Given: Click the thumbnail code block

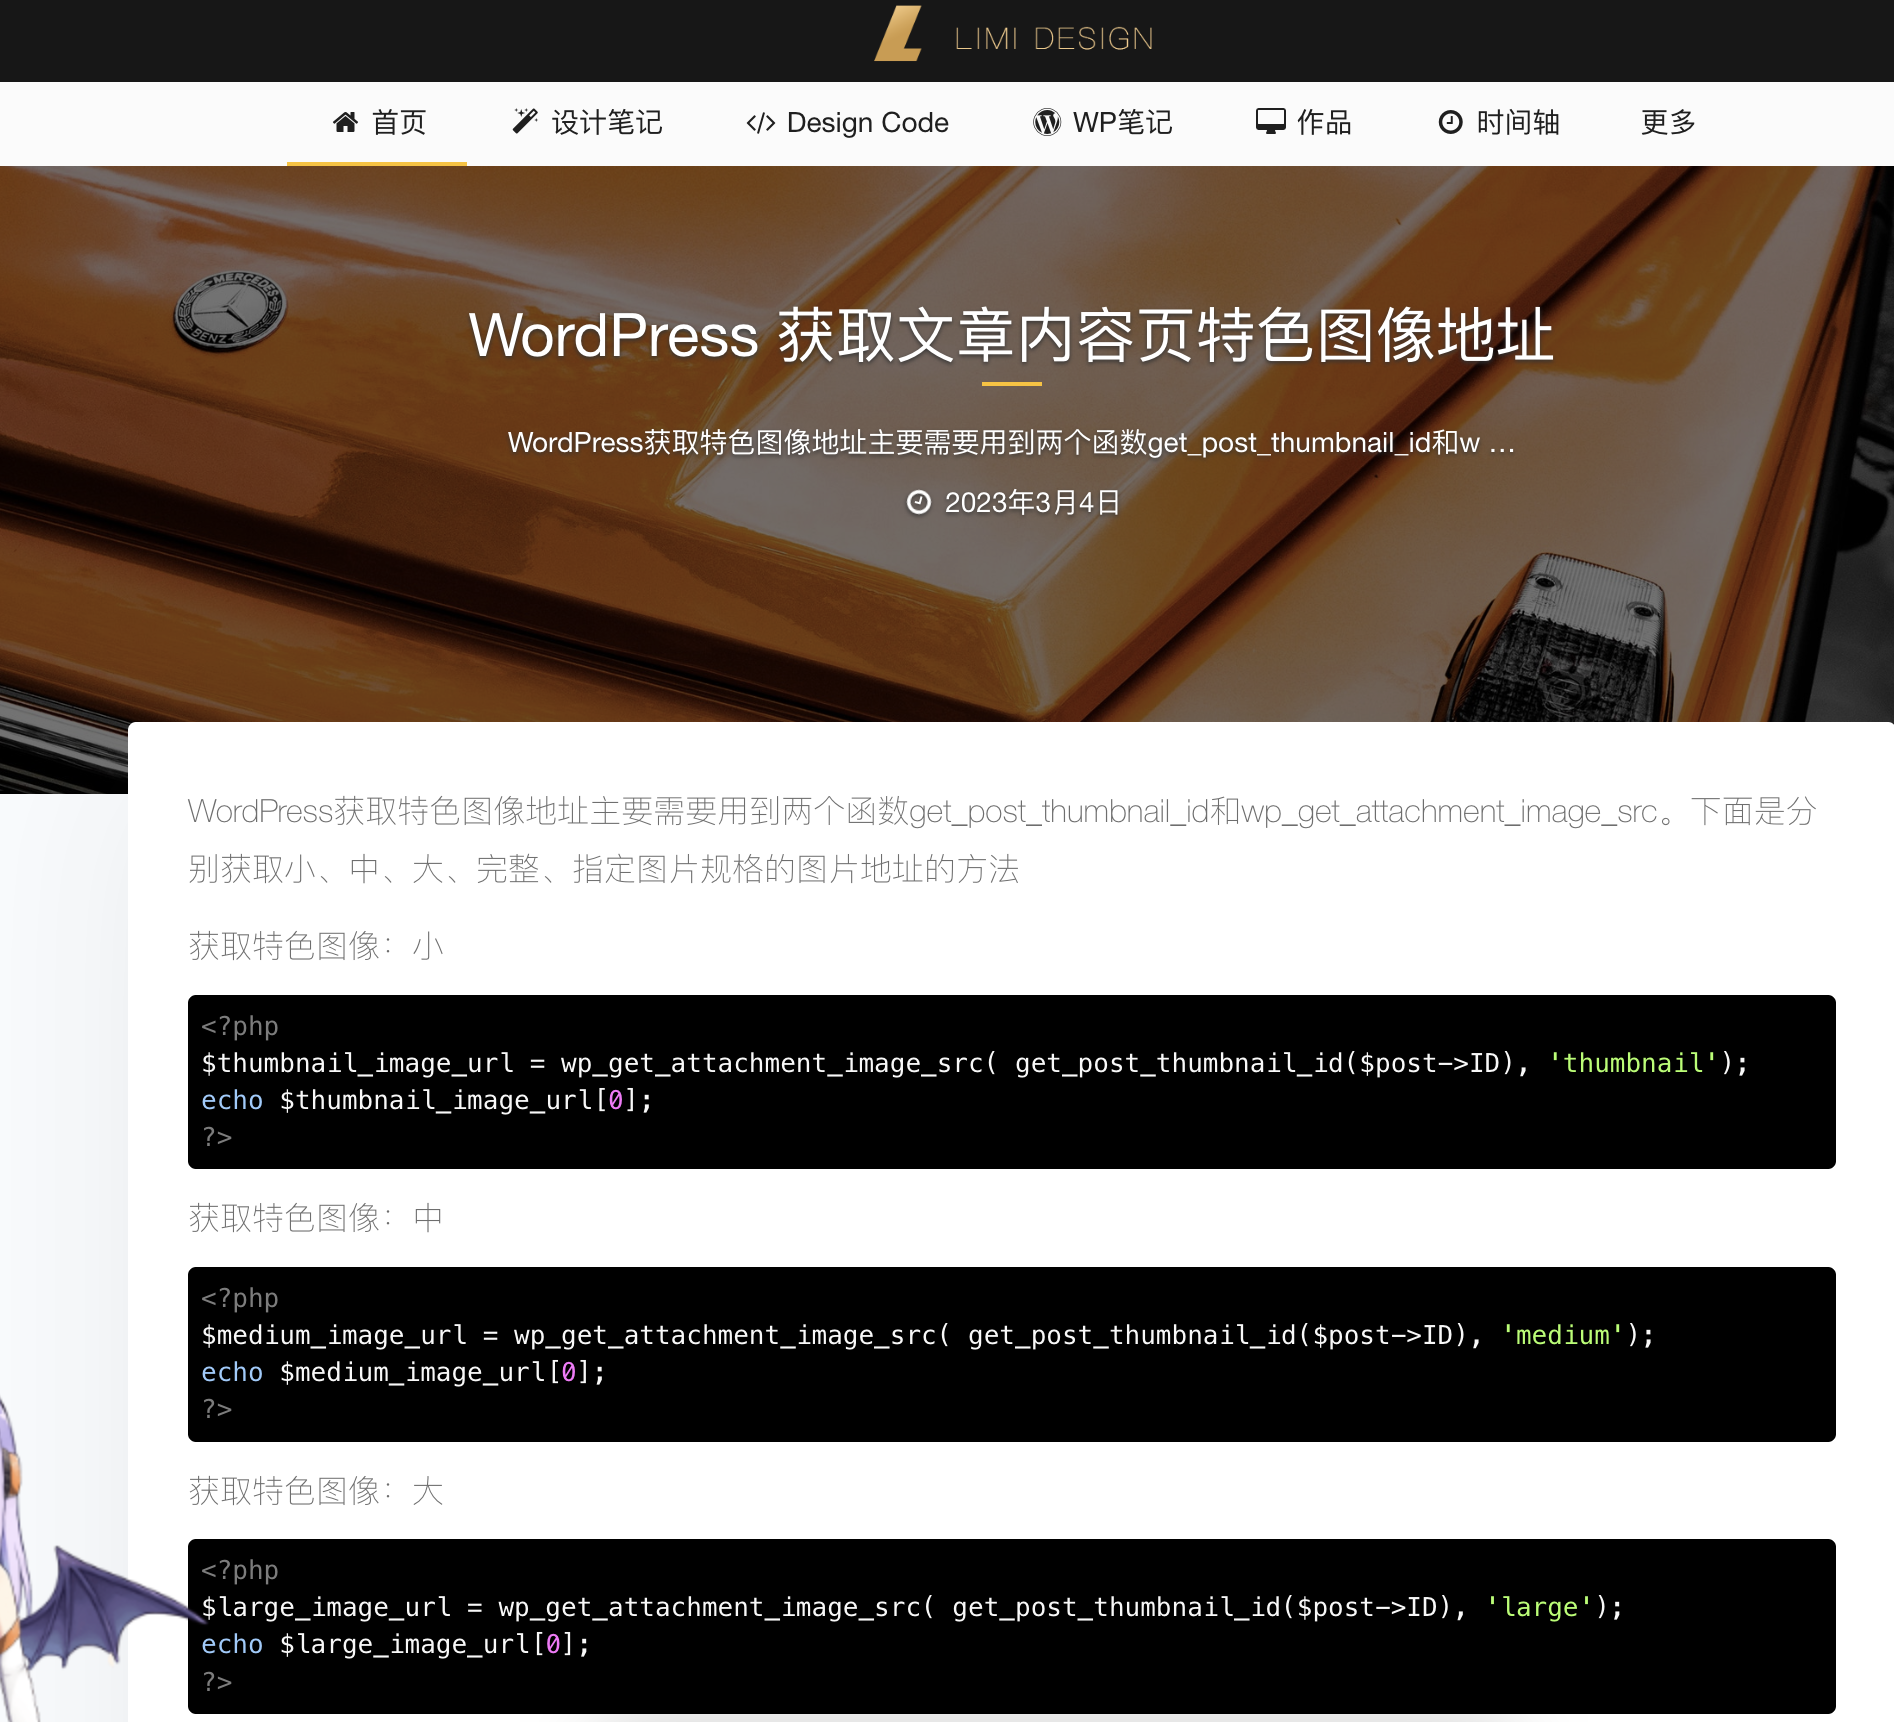Looking at the screenshot, I should point(1011,1082).
